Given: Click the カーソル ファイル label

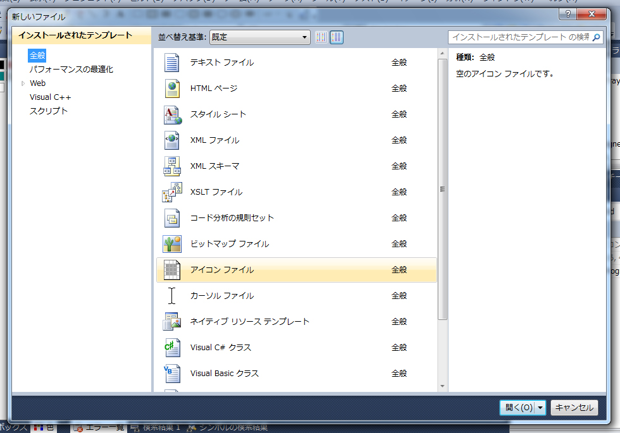Looking at the screenshot, I should click(x=222, y=296).
